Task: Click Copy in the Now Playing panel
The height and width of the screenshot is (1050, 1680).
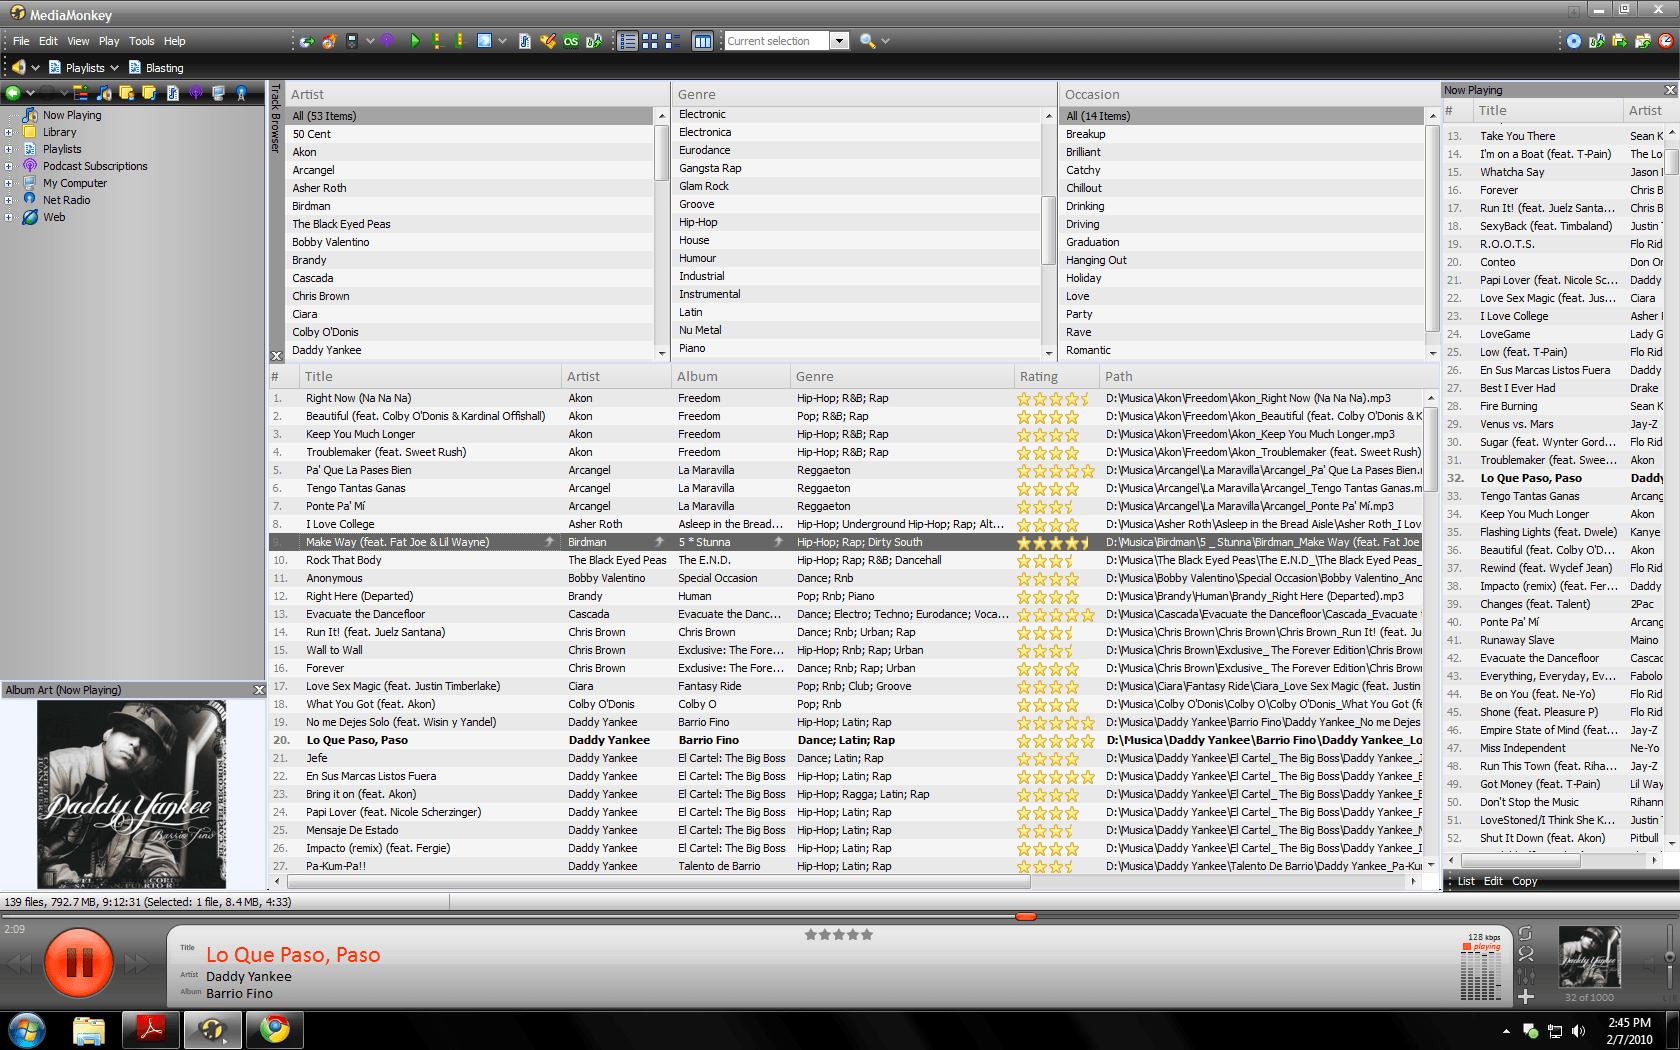Action: [1524, 881]
